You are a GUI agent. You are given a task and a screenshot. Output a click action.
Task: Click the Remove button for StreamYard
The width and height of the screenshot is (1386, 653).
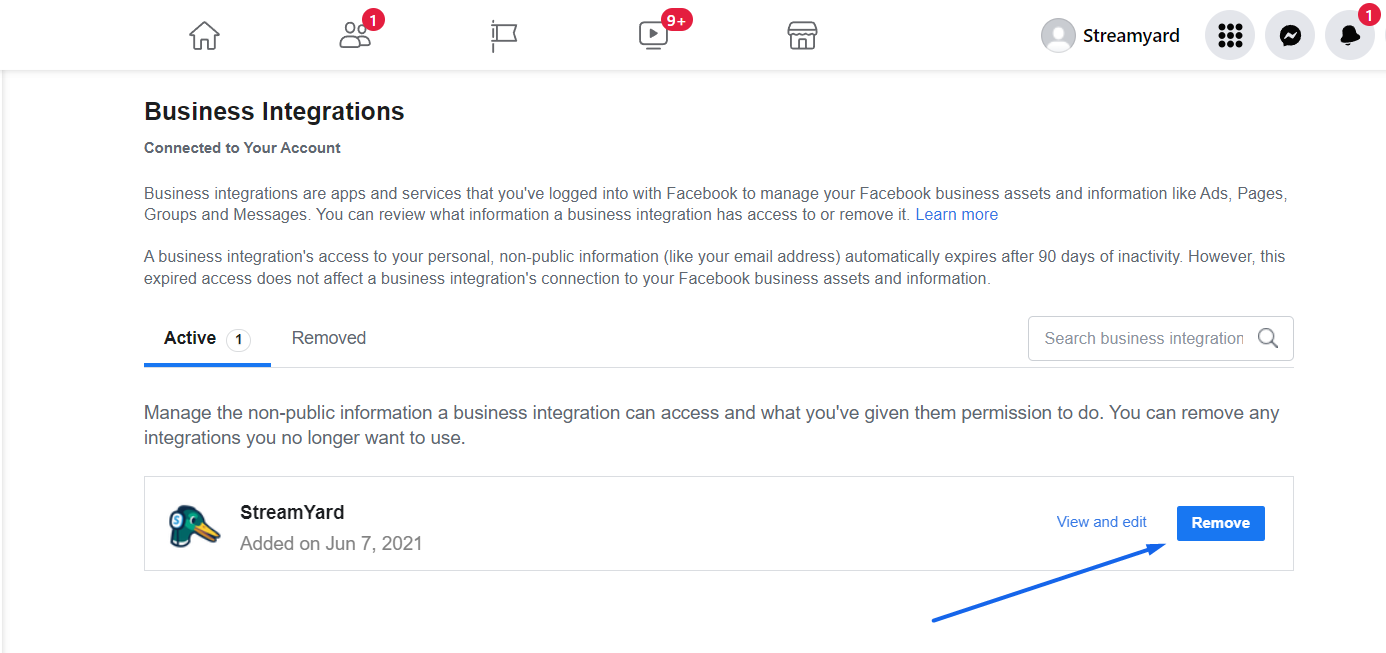(1220, 523)
